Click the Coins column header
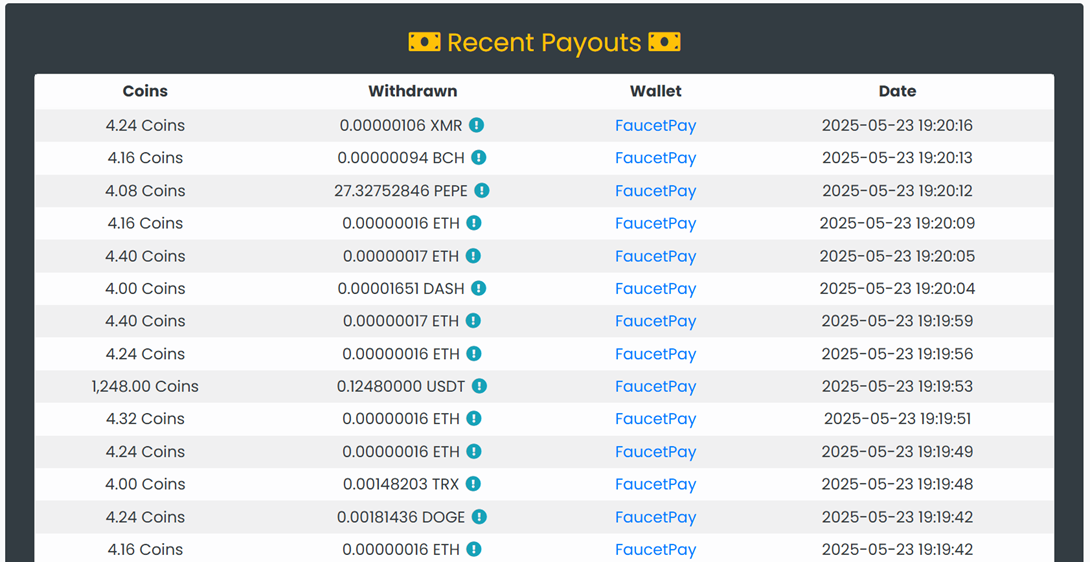The image size is (1090, 562). coord(145,91)
